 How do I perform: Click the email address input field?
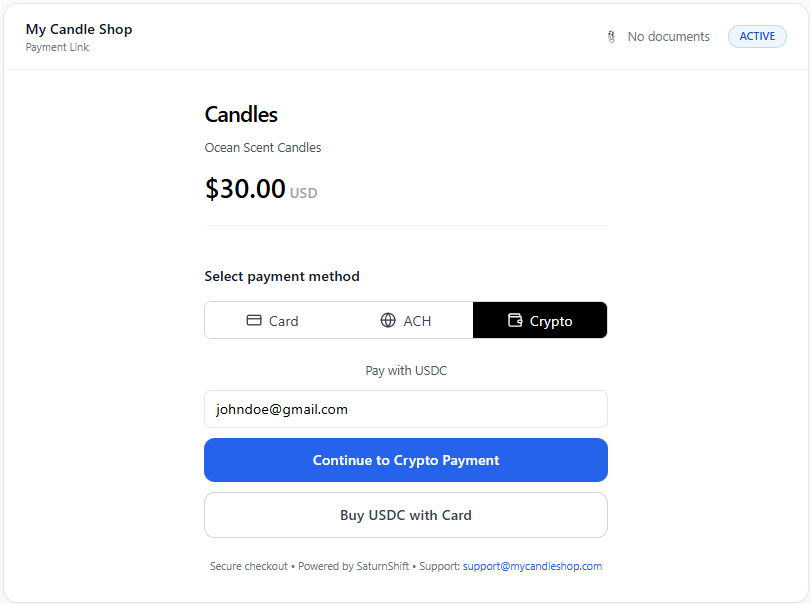tap(406, 409)
